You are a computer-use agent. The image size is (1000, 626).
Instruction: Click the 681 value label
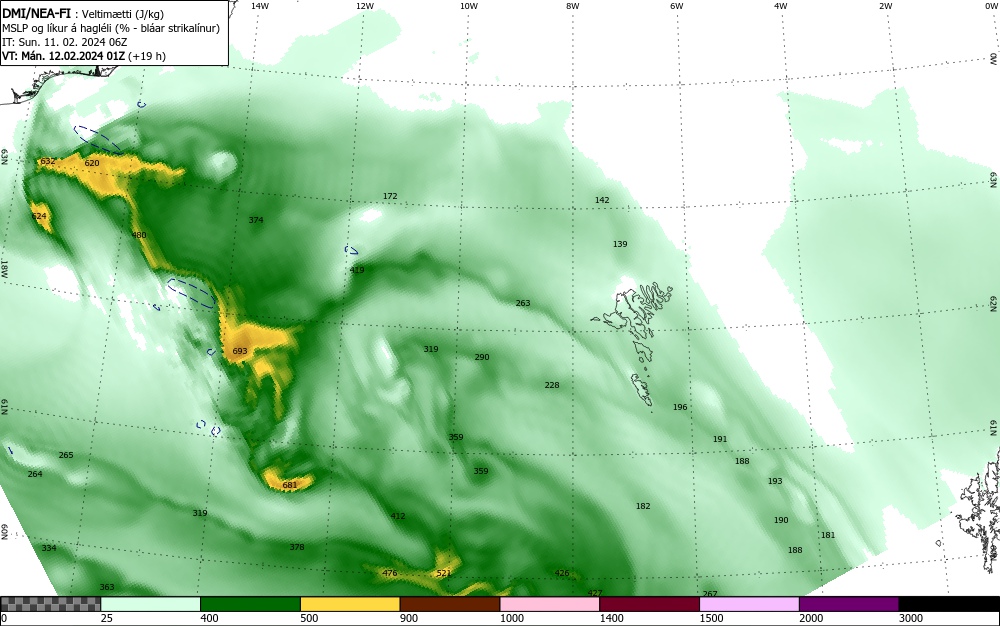click(290, 485)
